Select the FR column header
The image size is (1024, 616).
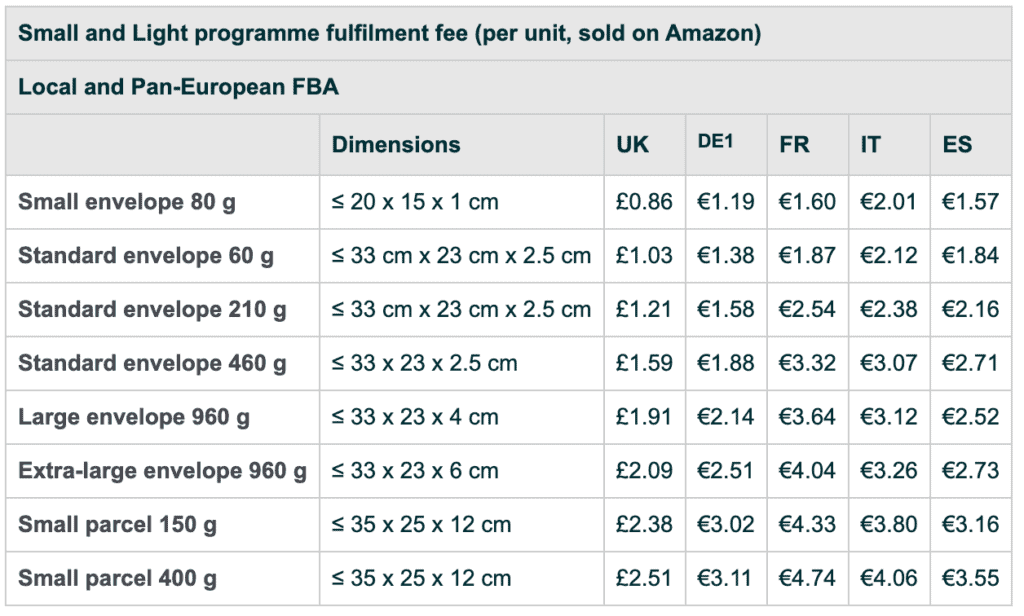click(794, 144)
